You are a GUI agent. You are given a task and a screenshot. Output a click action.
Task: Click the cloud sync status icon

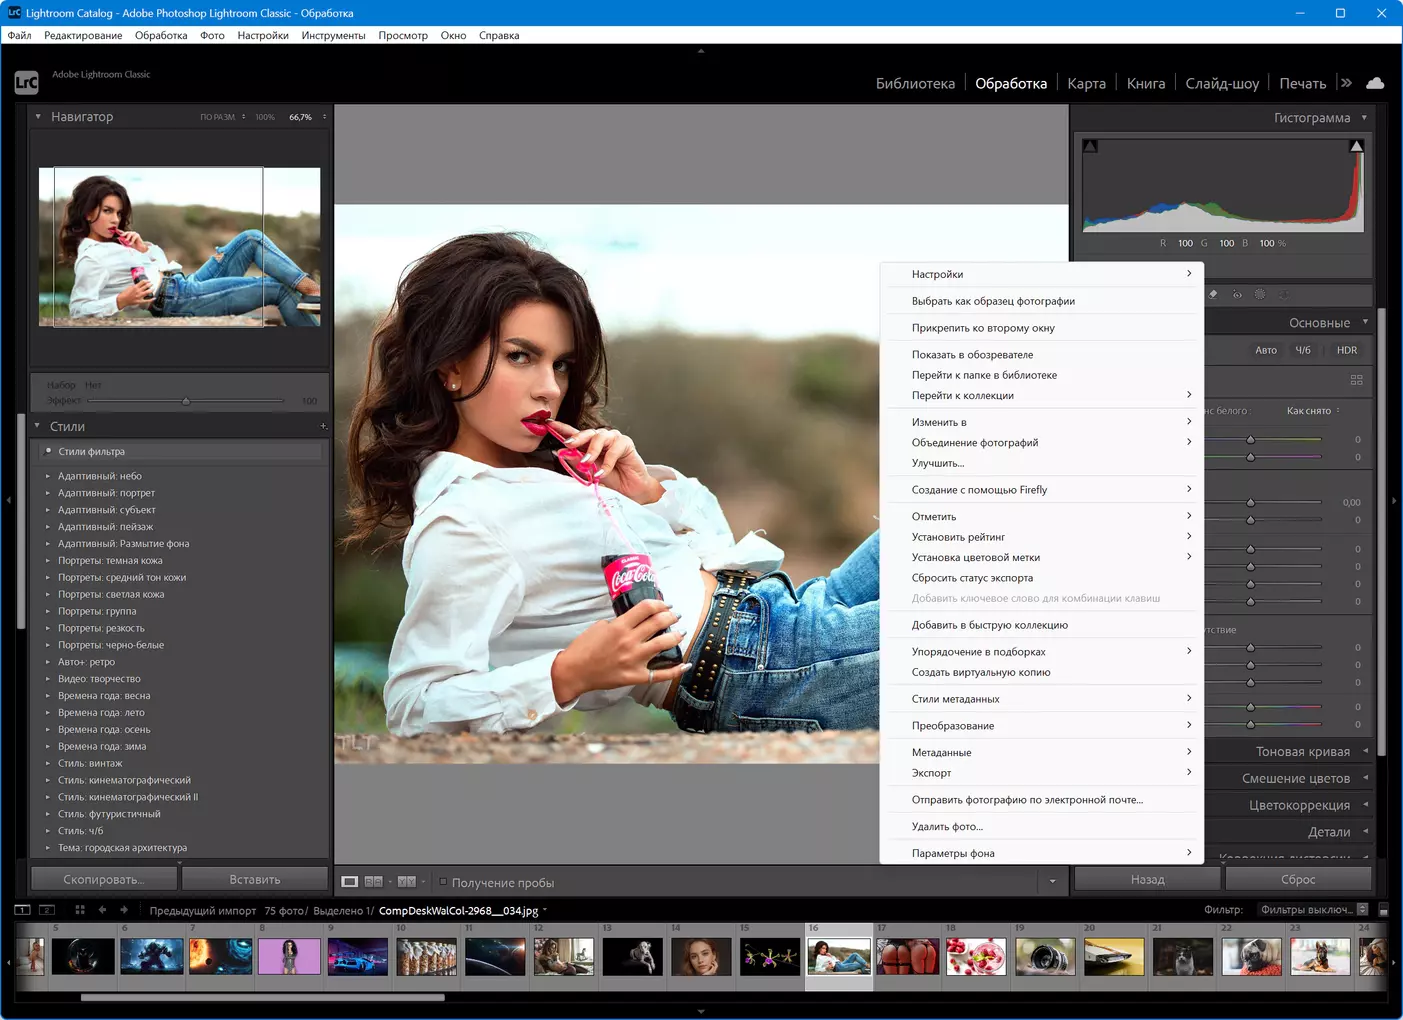(x=1375, y=83)
